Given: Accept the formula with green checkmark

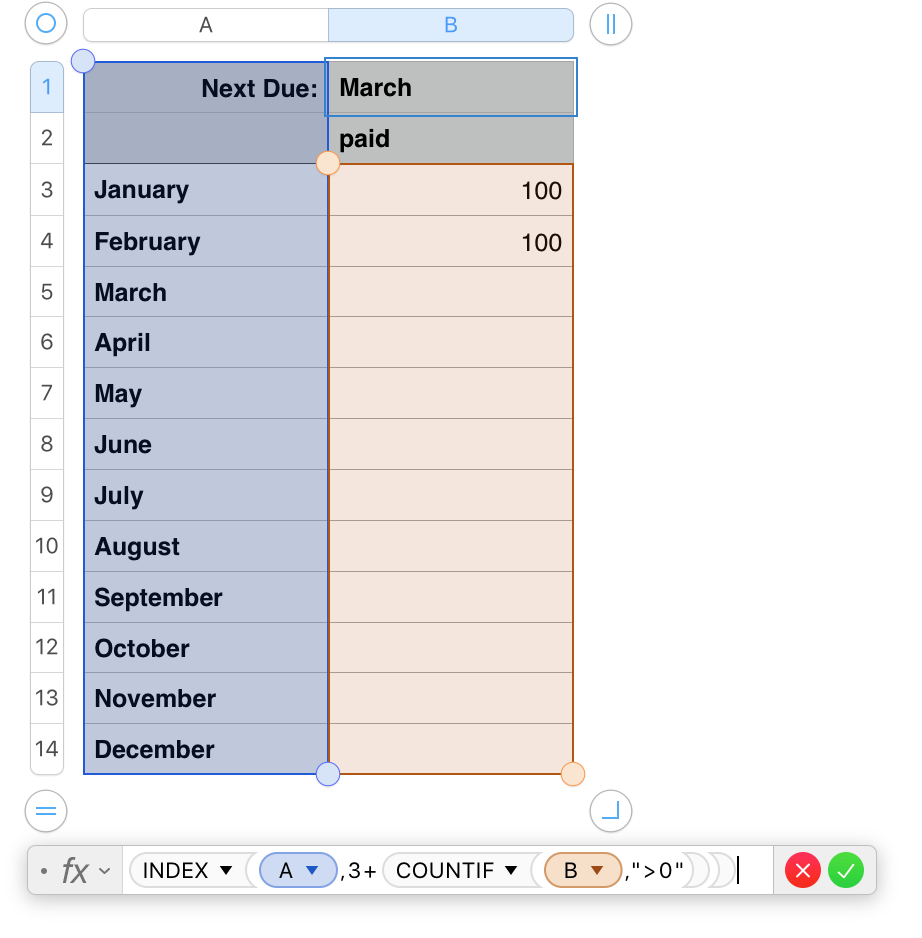Looking at the screenshot, I should click(846, 870).
